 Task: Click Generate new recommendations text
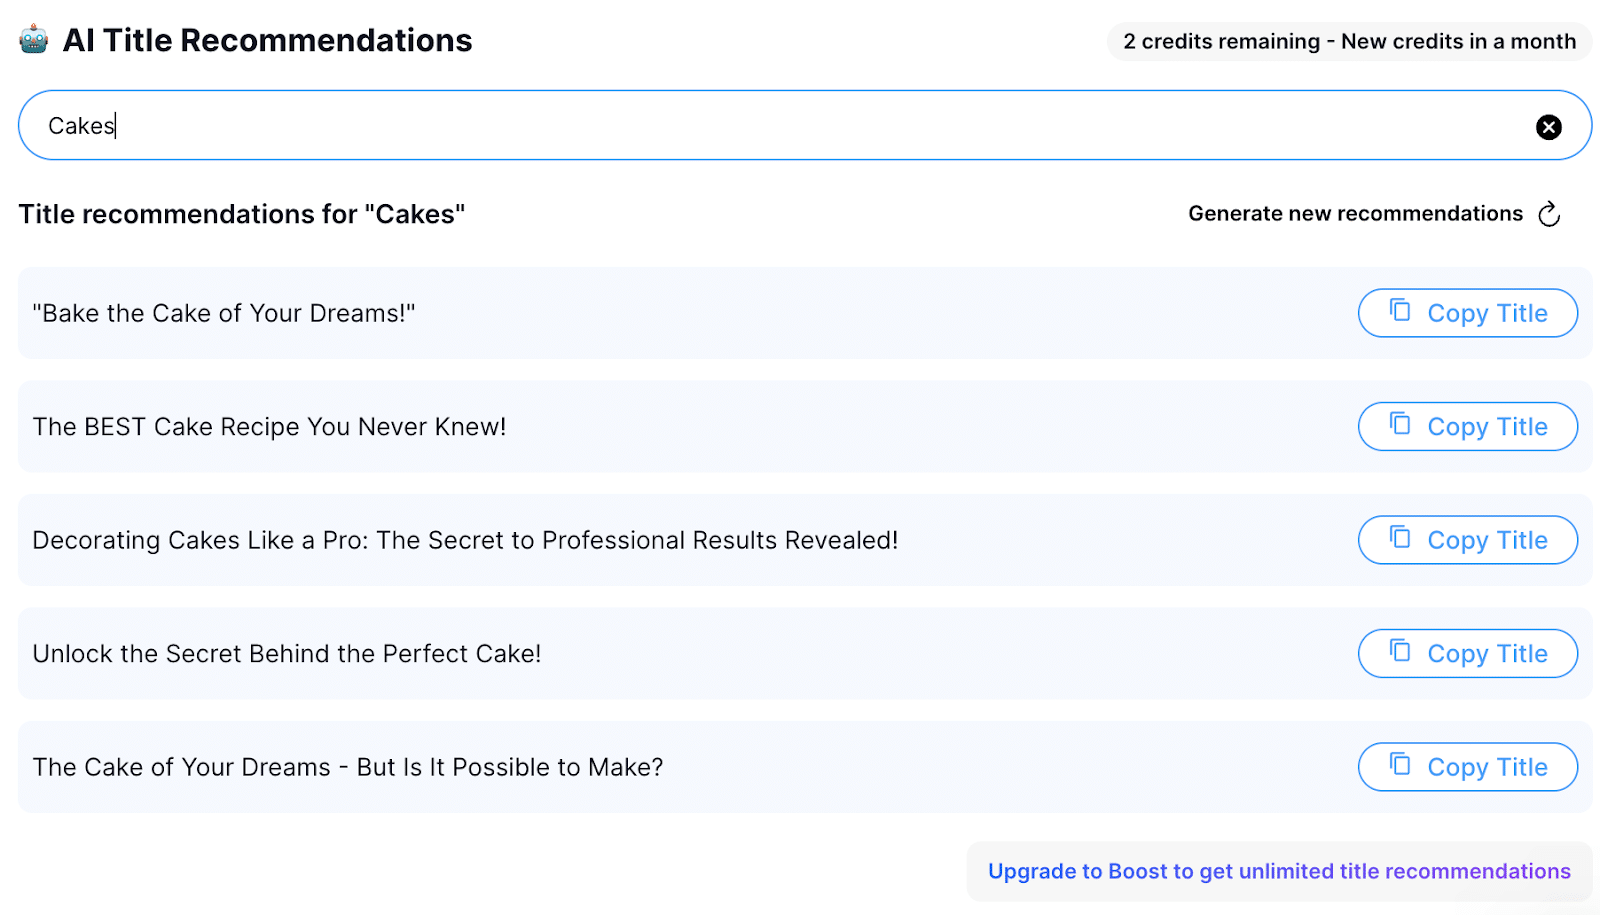click(x=1355, y=214)
